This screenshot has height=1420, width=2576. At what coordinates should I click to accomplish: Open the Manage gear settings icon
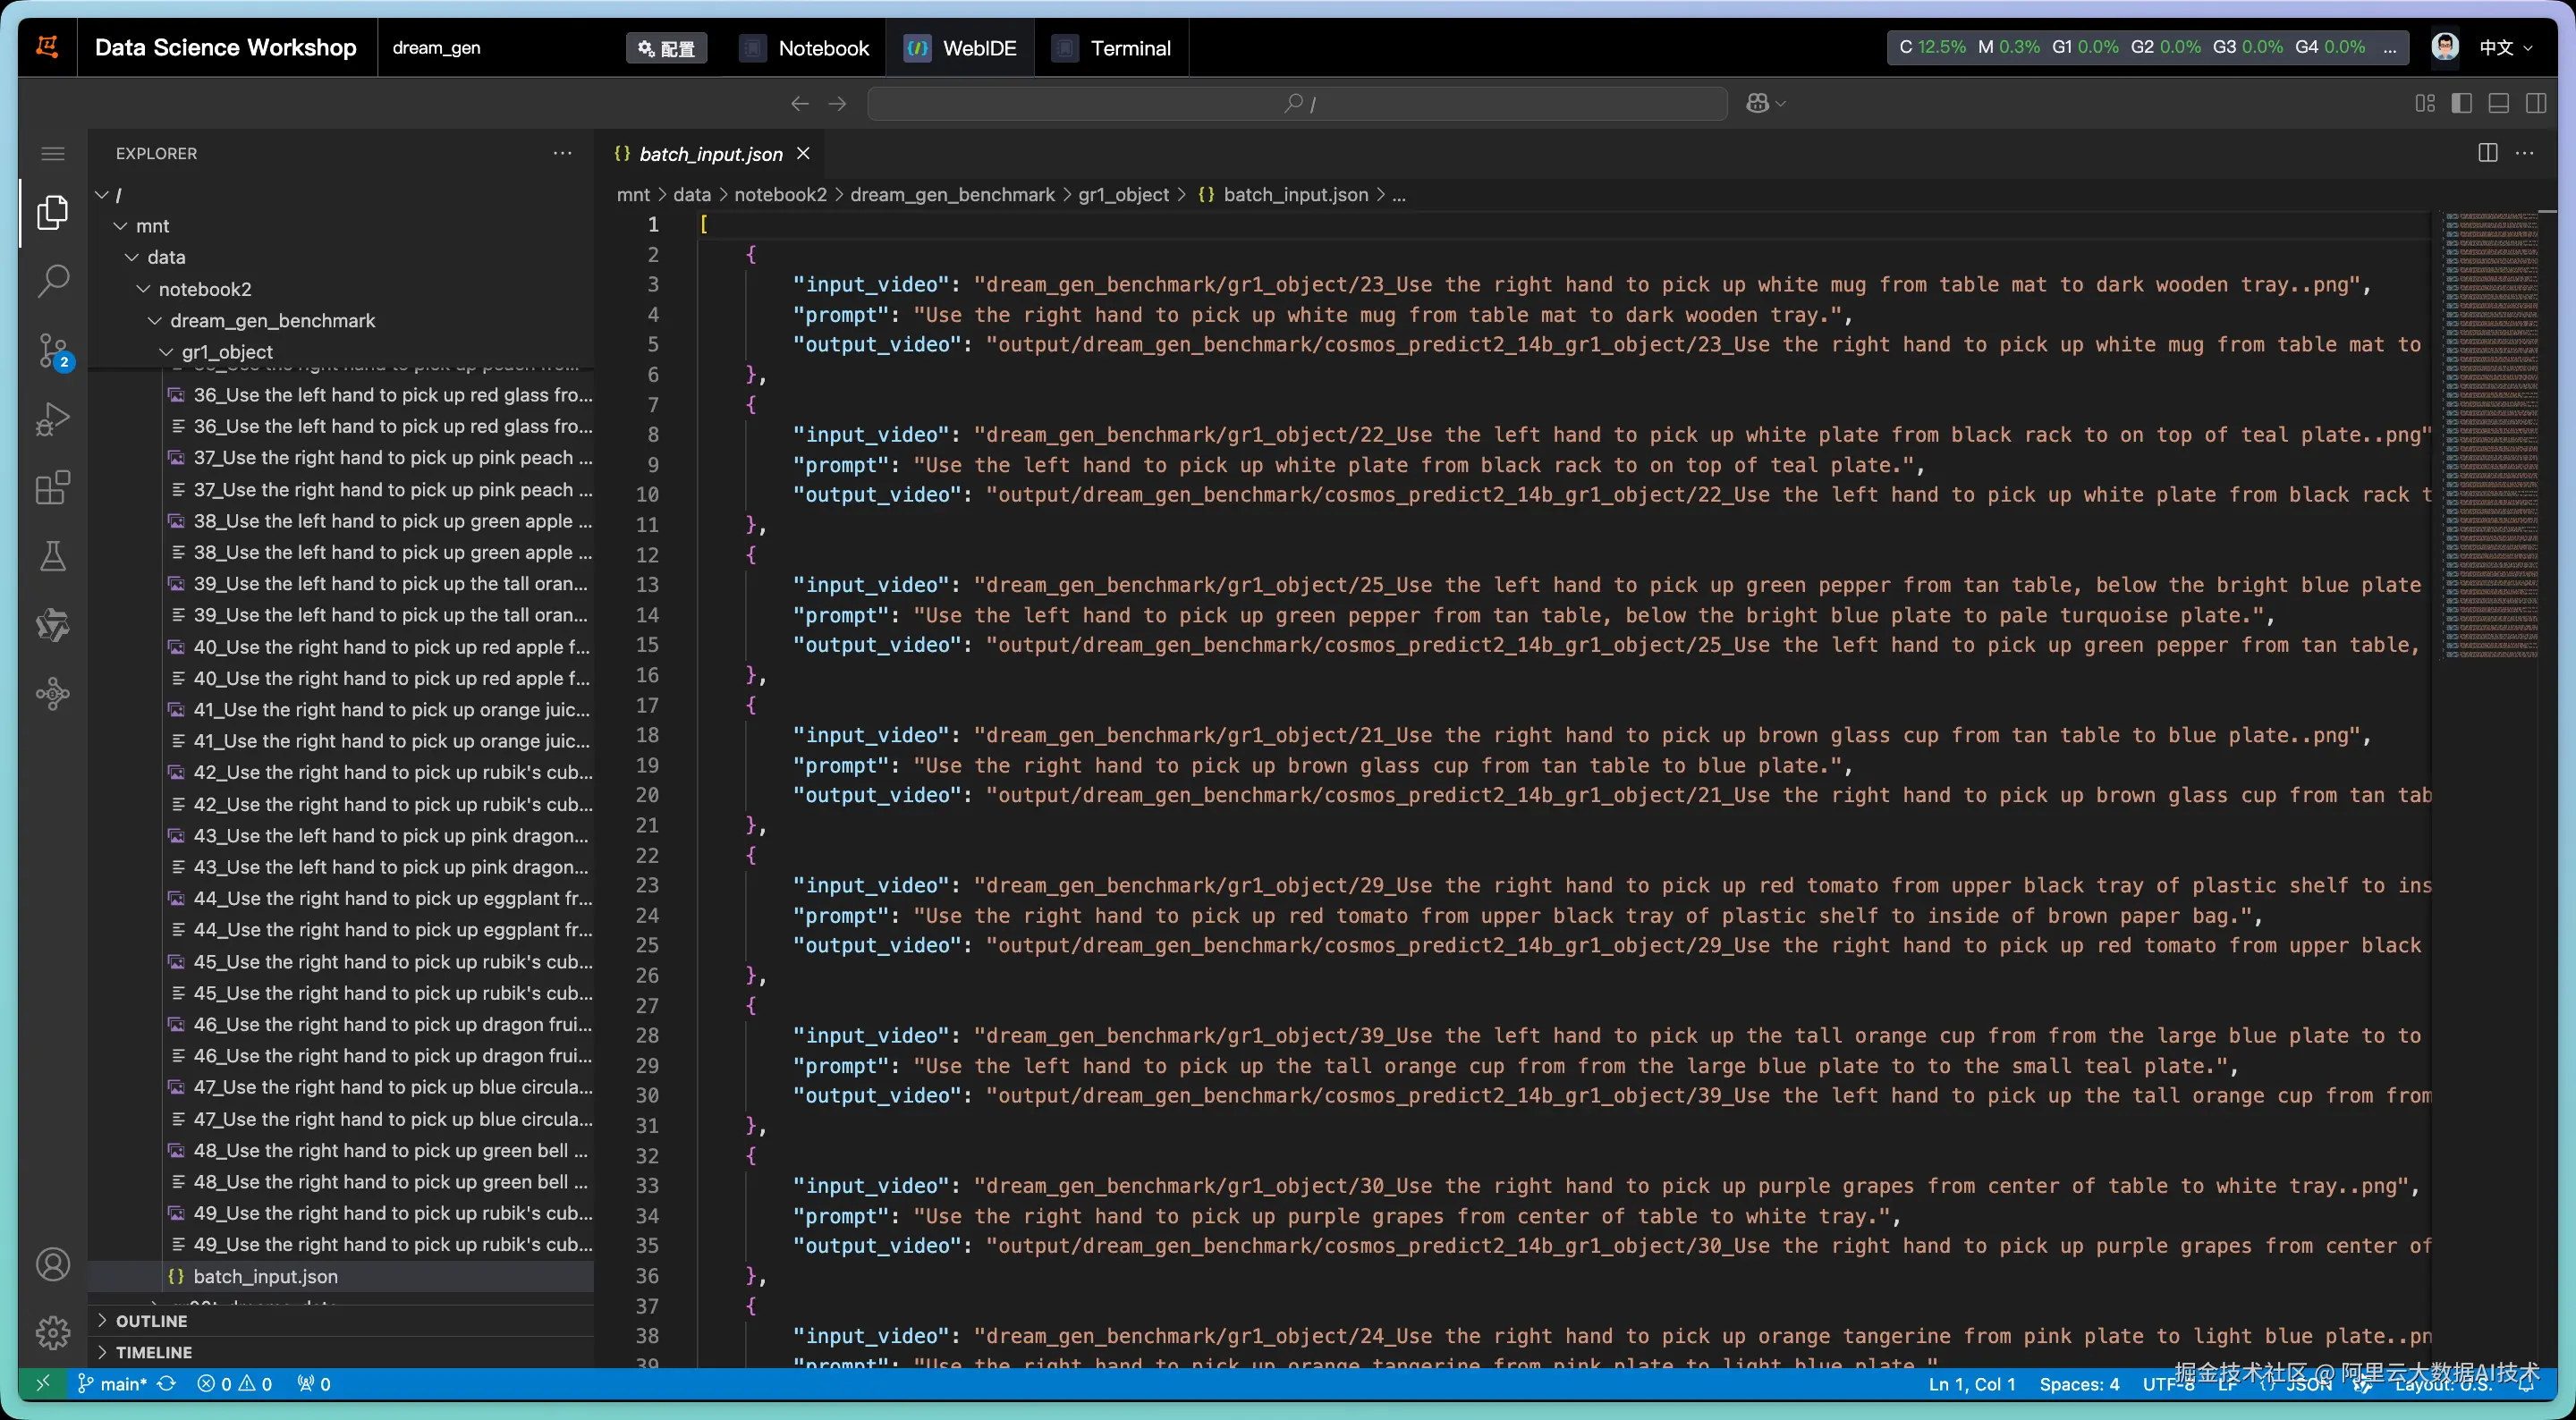53,1332
